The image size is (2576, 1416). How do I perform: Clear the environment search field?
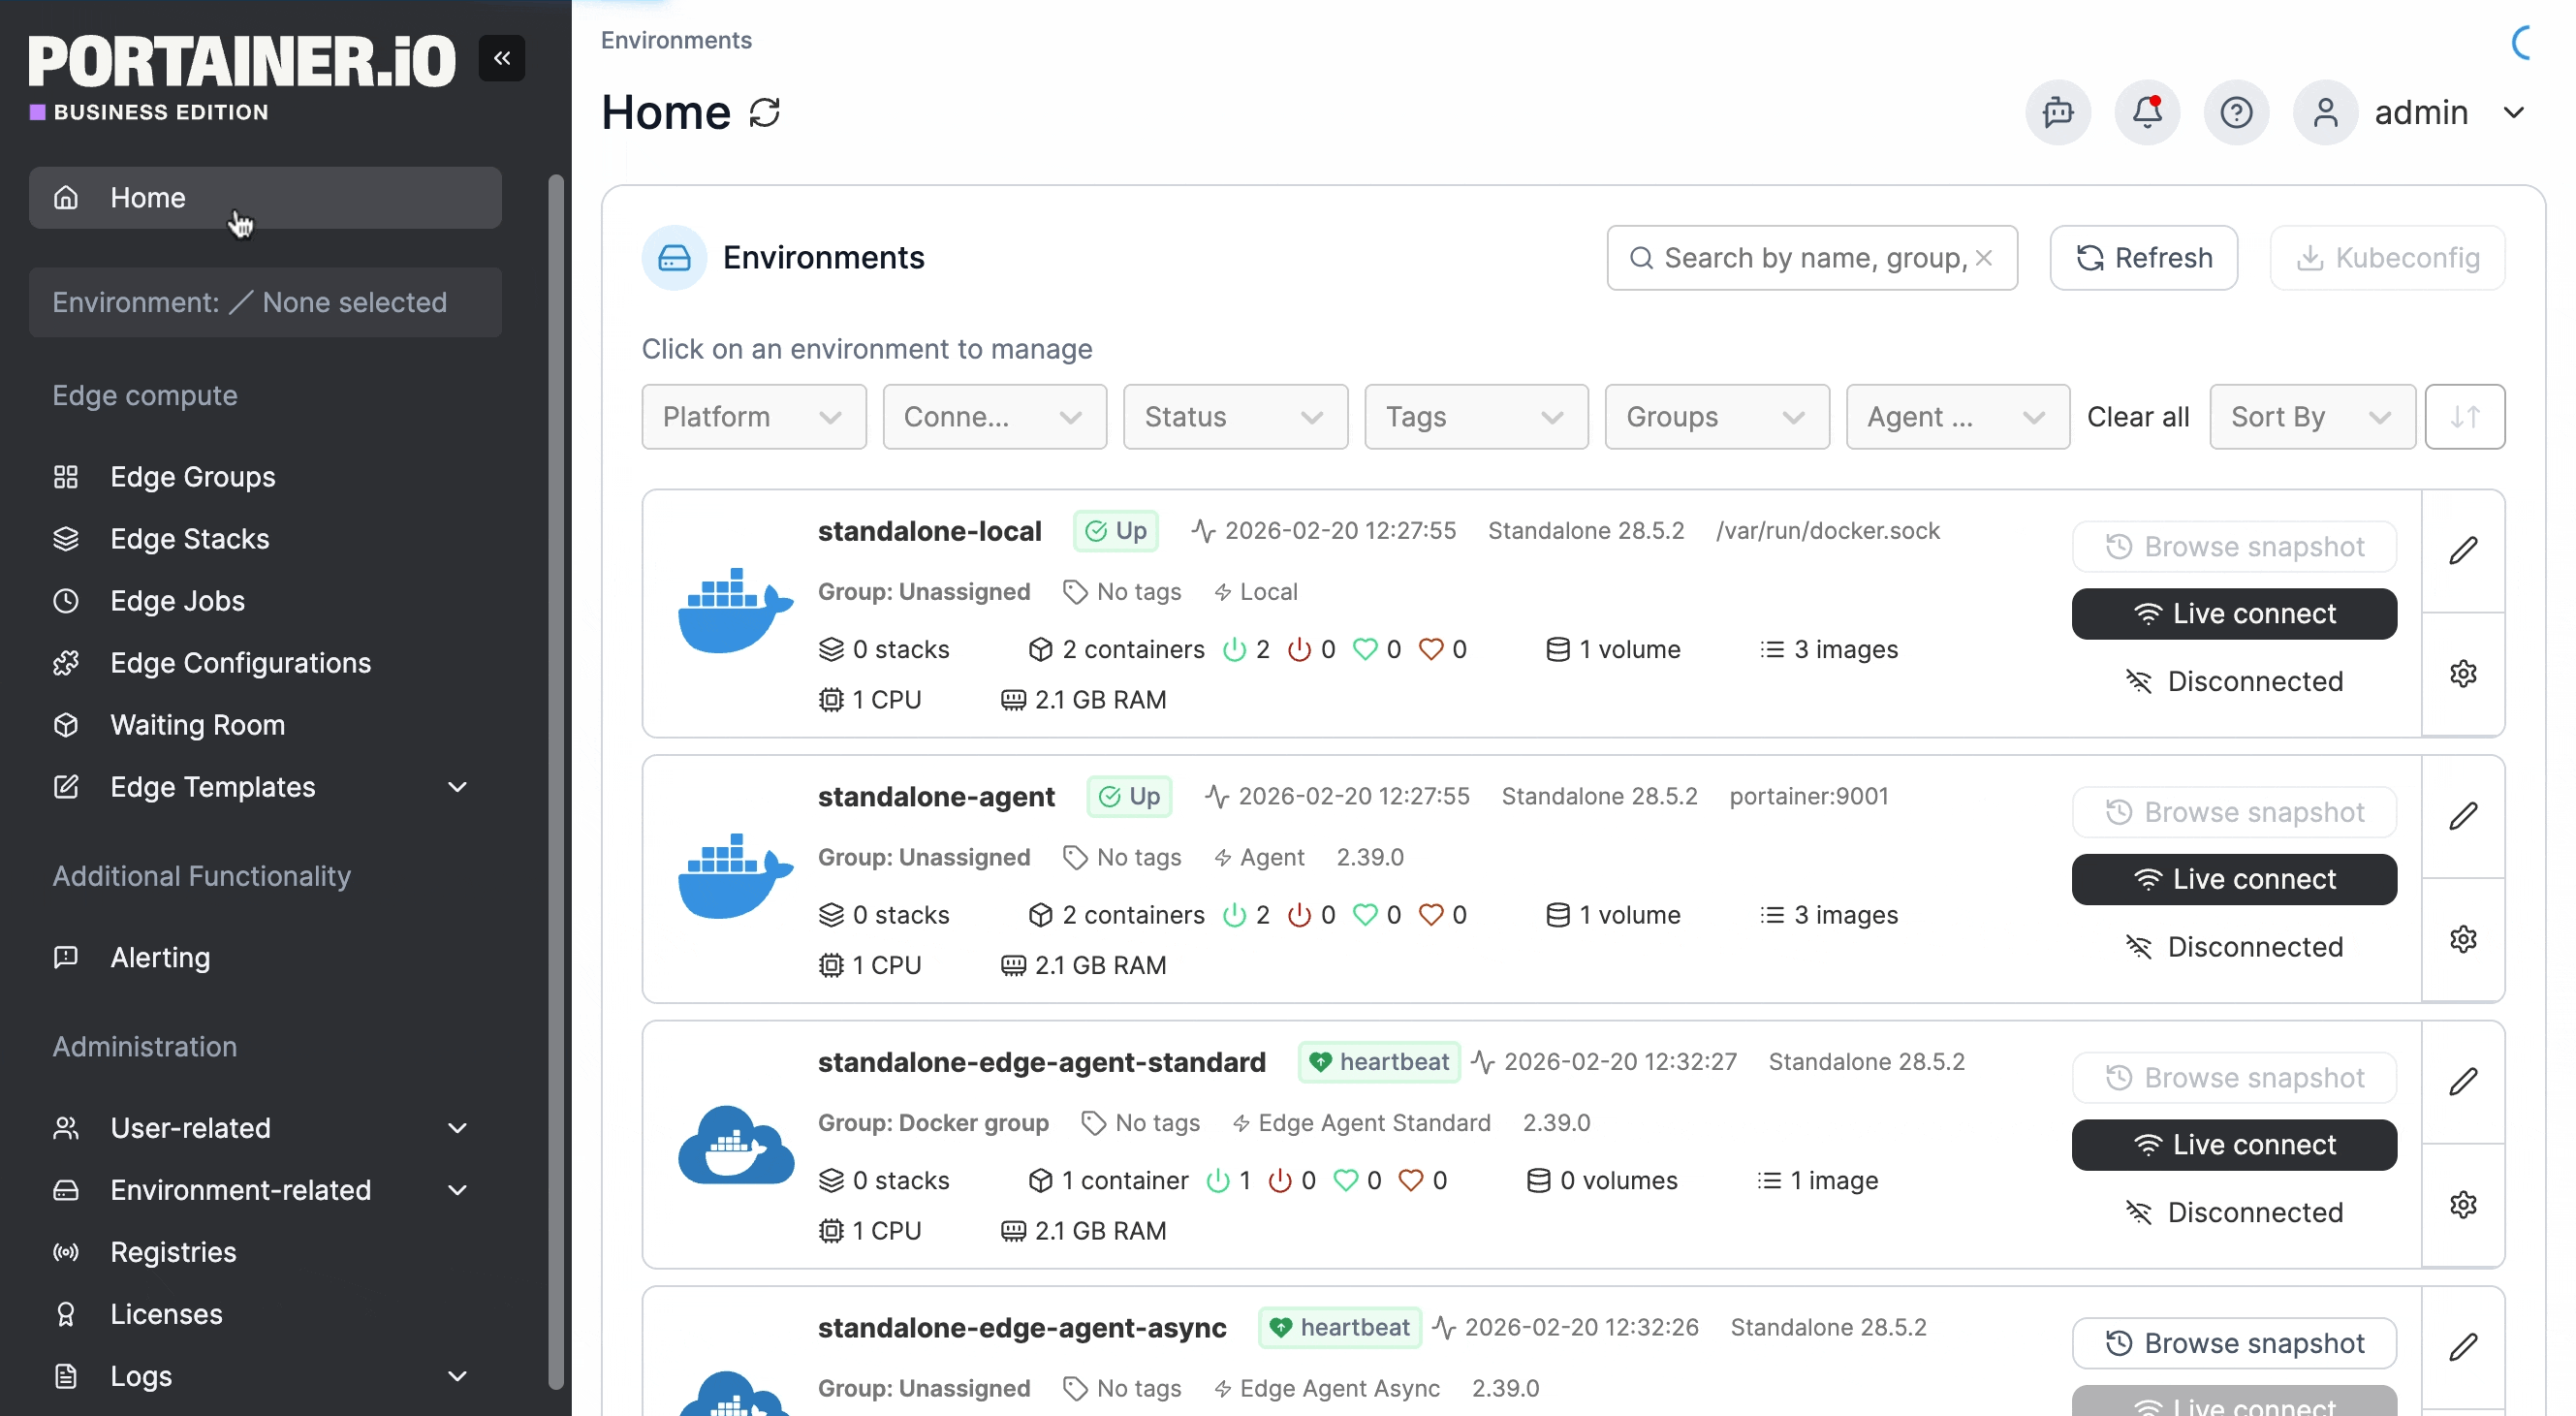pos(1984,258)
